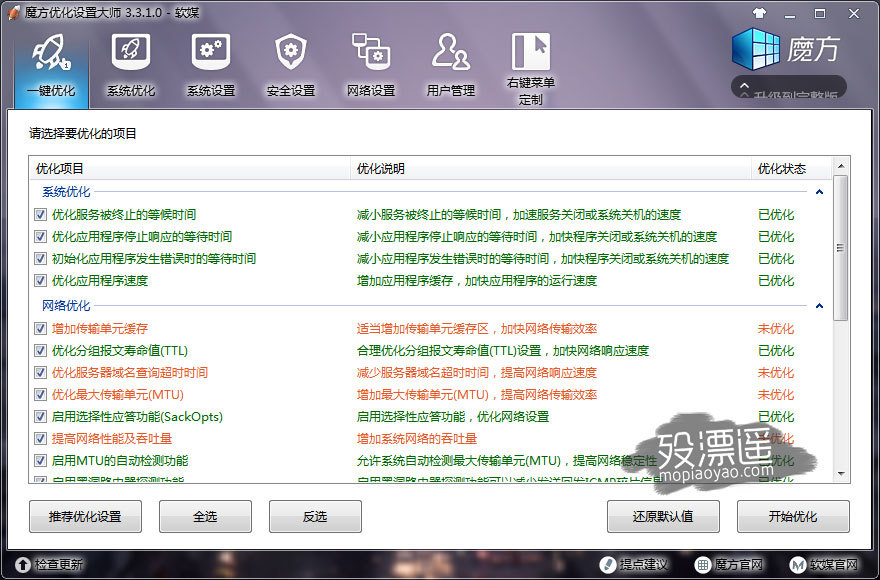Click the list scrollbar thumb
The height and width of the screenshot is (580, 880).
(840, 248)
